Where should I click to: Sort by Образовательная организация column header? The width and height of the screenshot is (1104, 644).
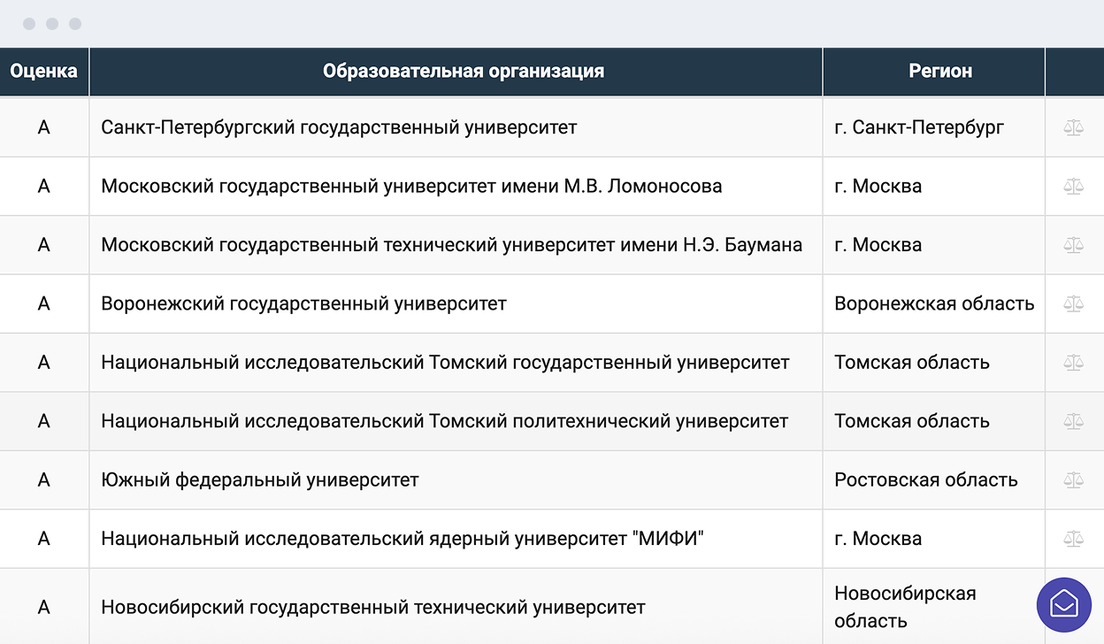463,71
